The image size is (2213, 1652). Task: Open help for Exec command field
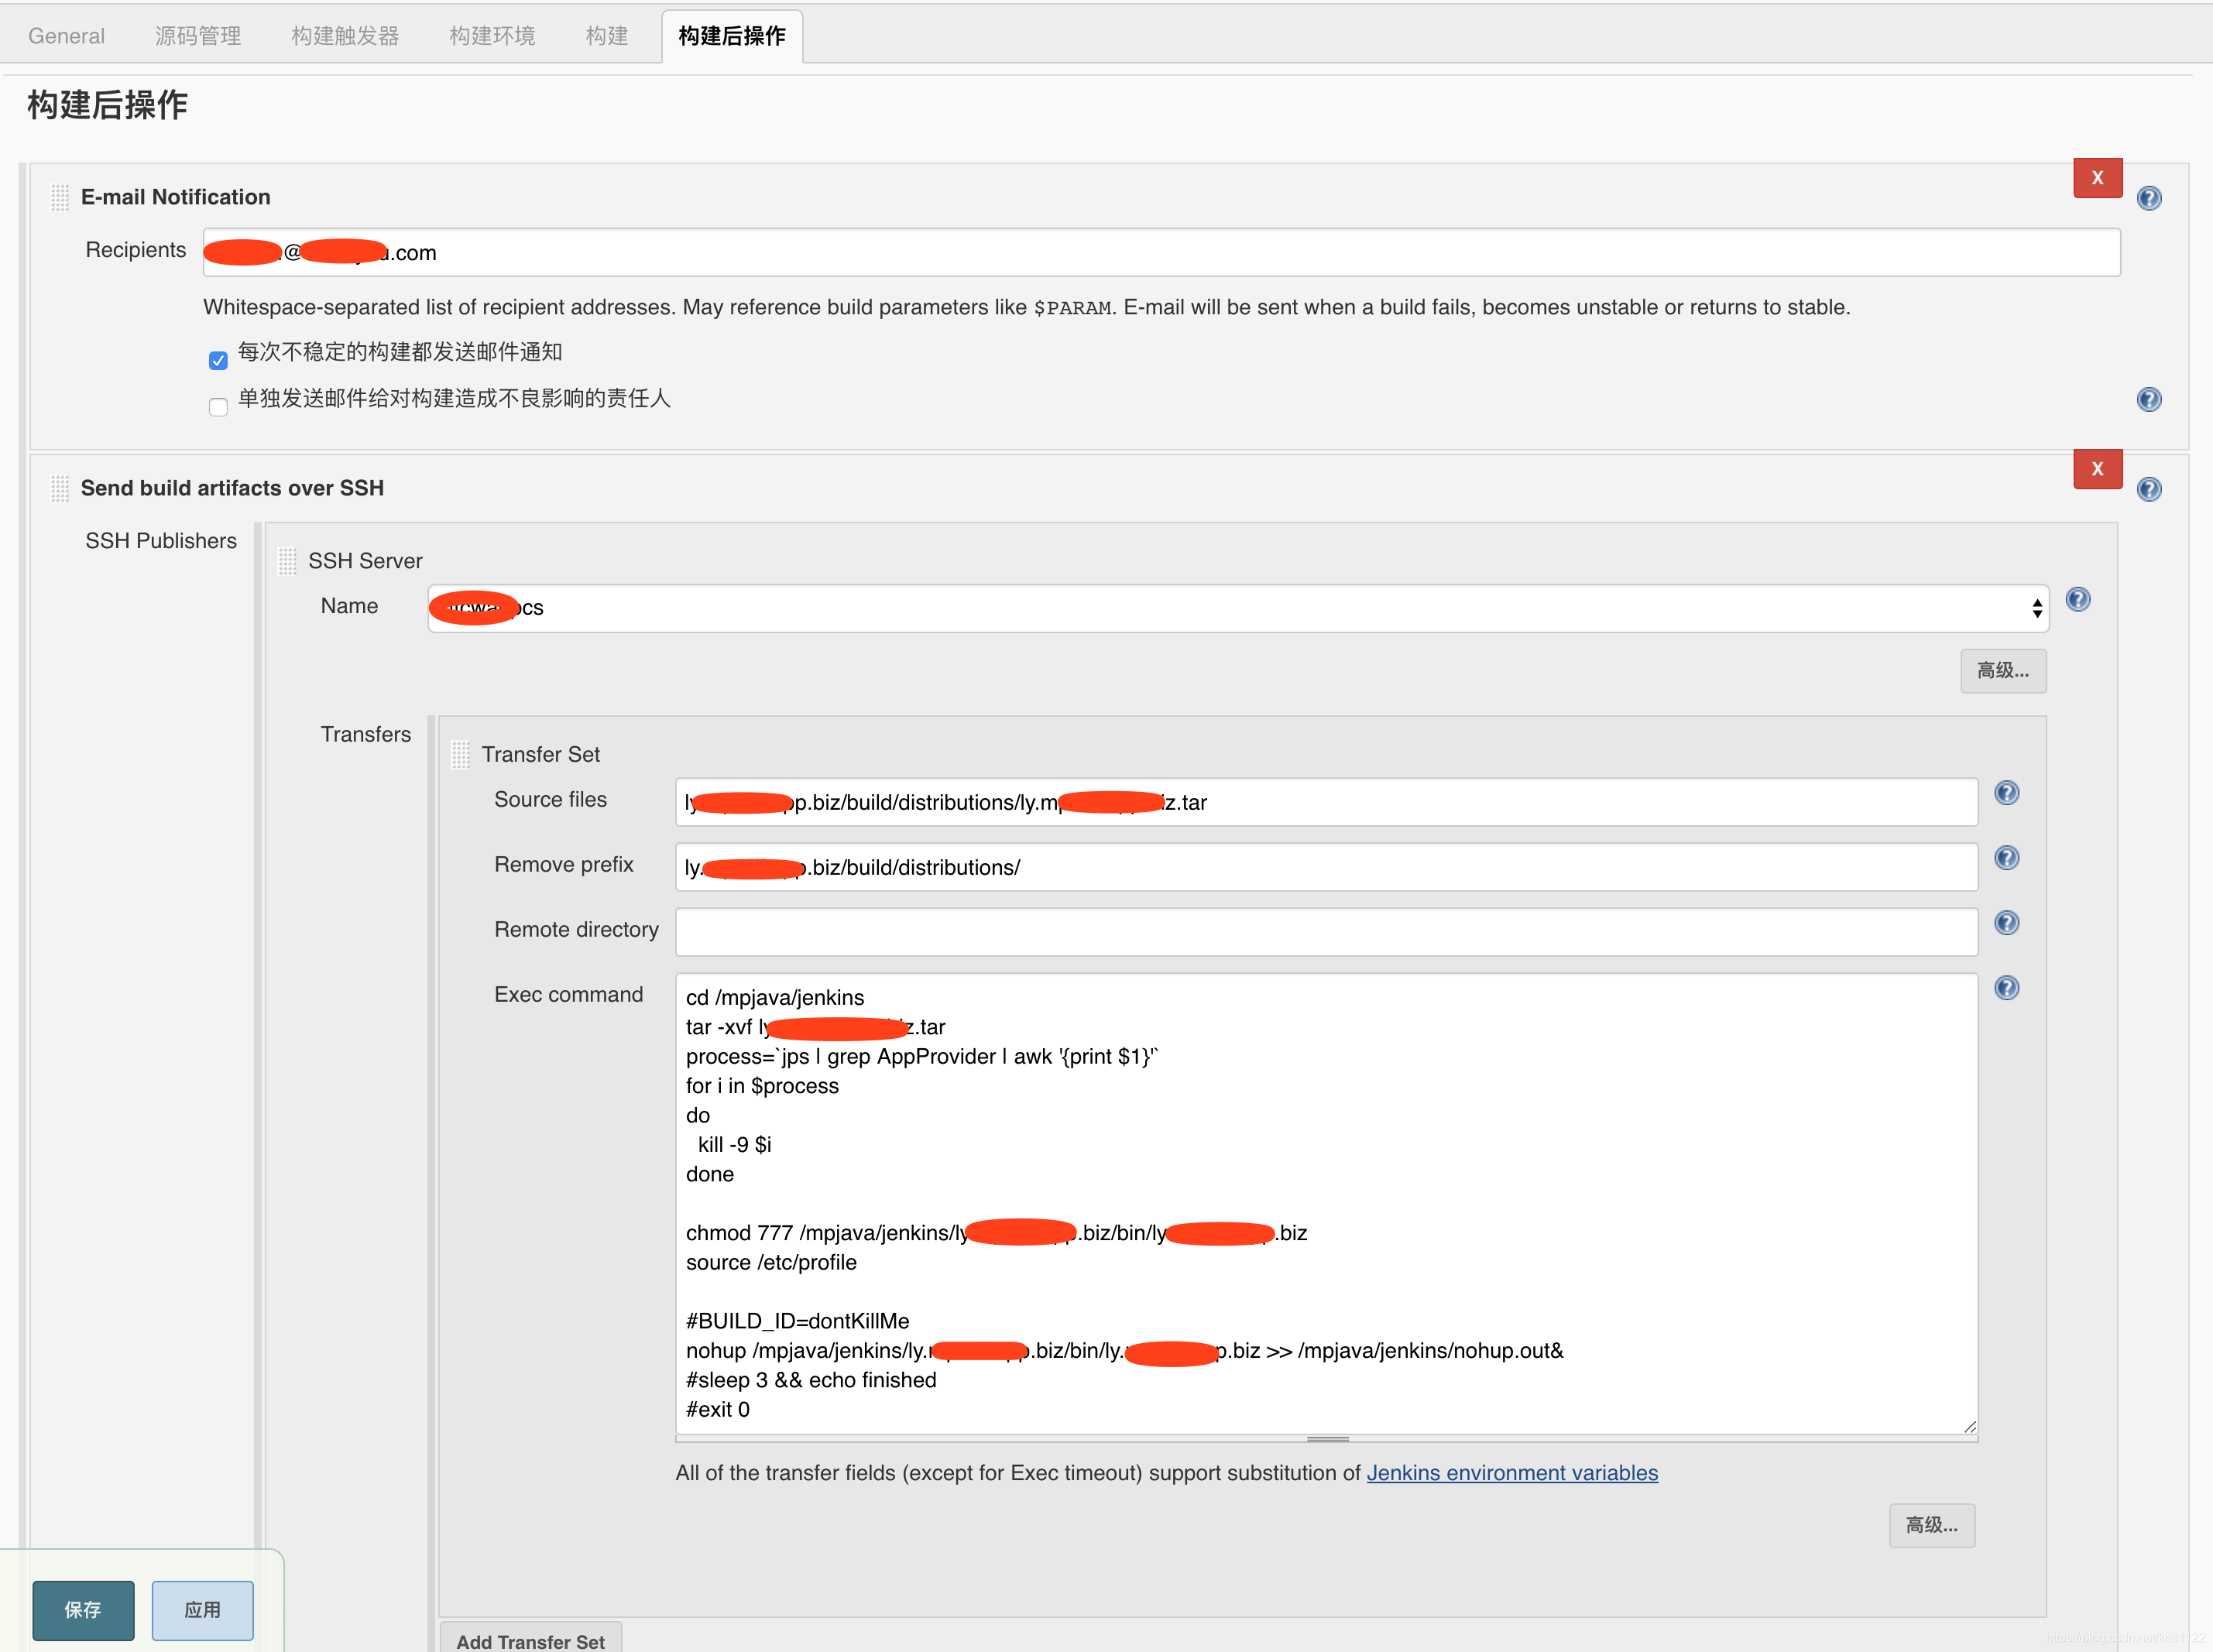[2006, 988]
